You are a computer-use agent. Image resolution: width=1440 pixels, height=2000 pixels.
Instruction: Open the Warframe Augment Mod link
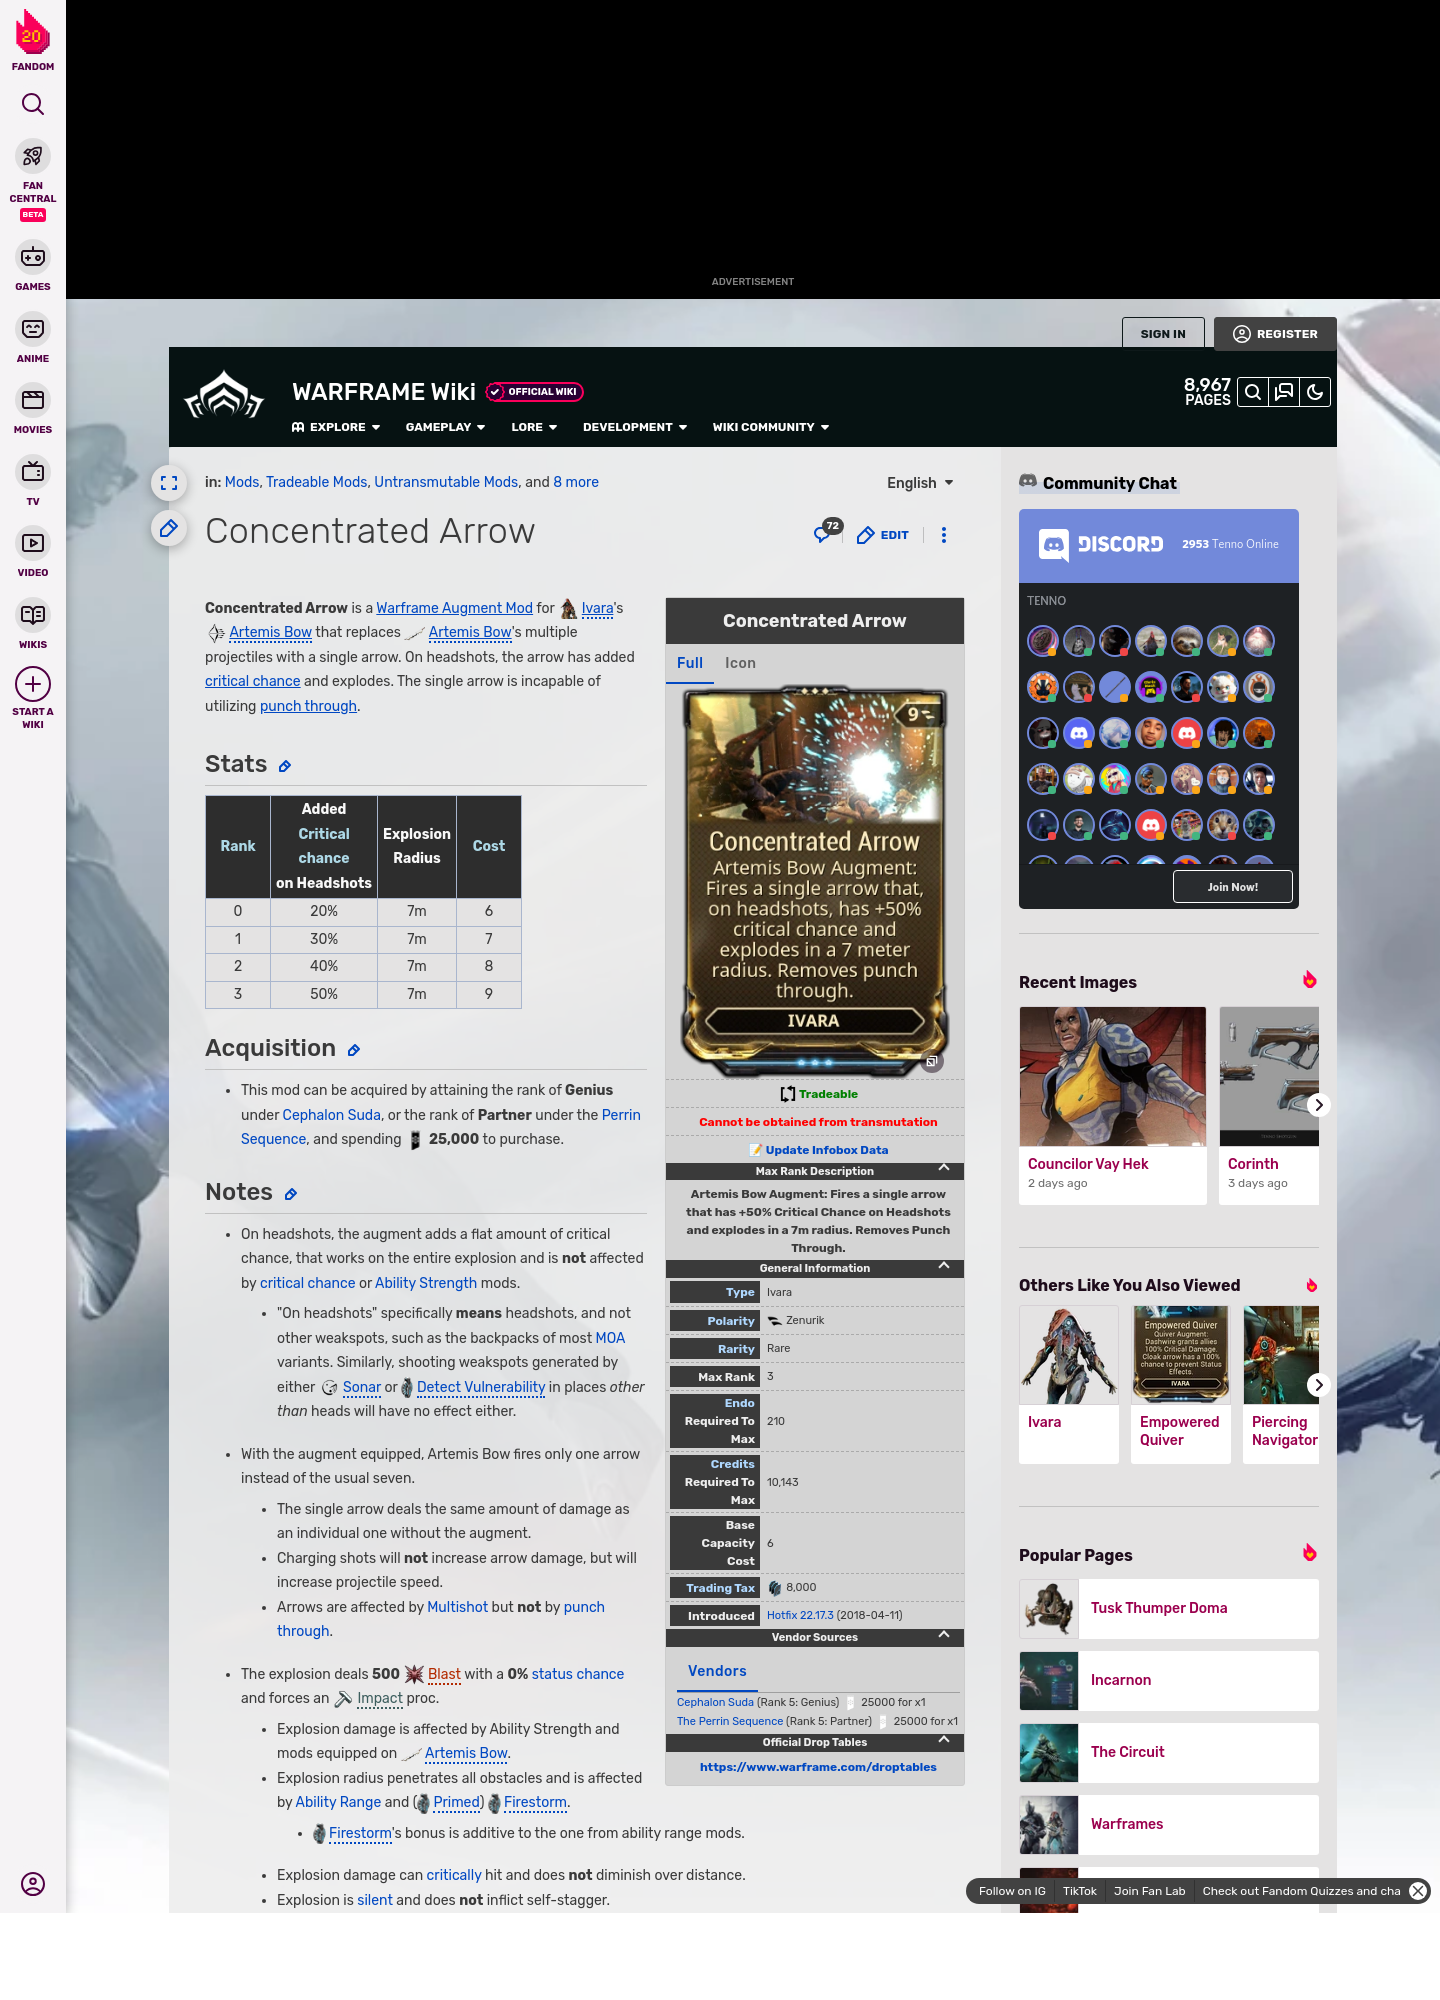(454, 608)
